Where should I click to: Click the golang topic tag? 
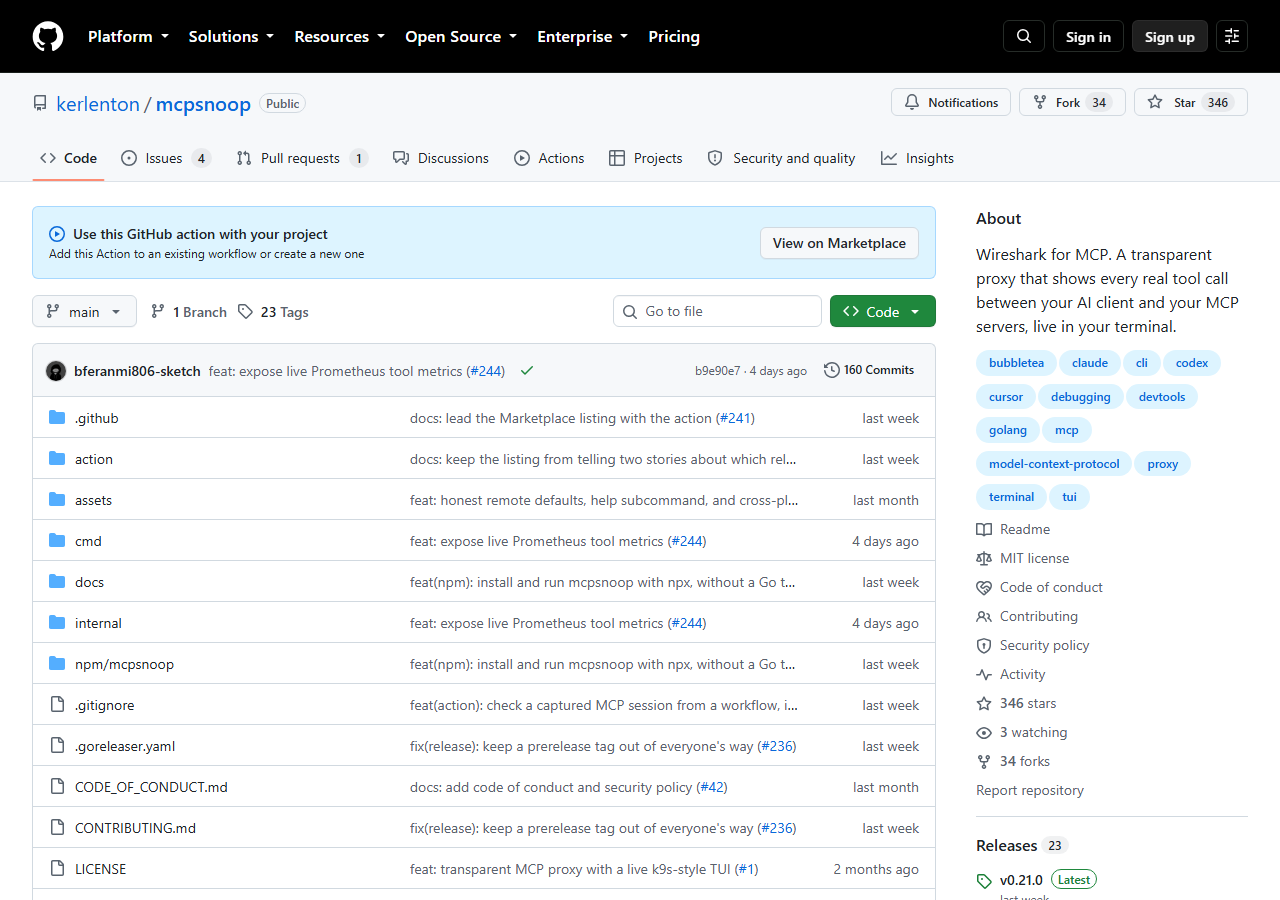click(x=1008, y=430)
